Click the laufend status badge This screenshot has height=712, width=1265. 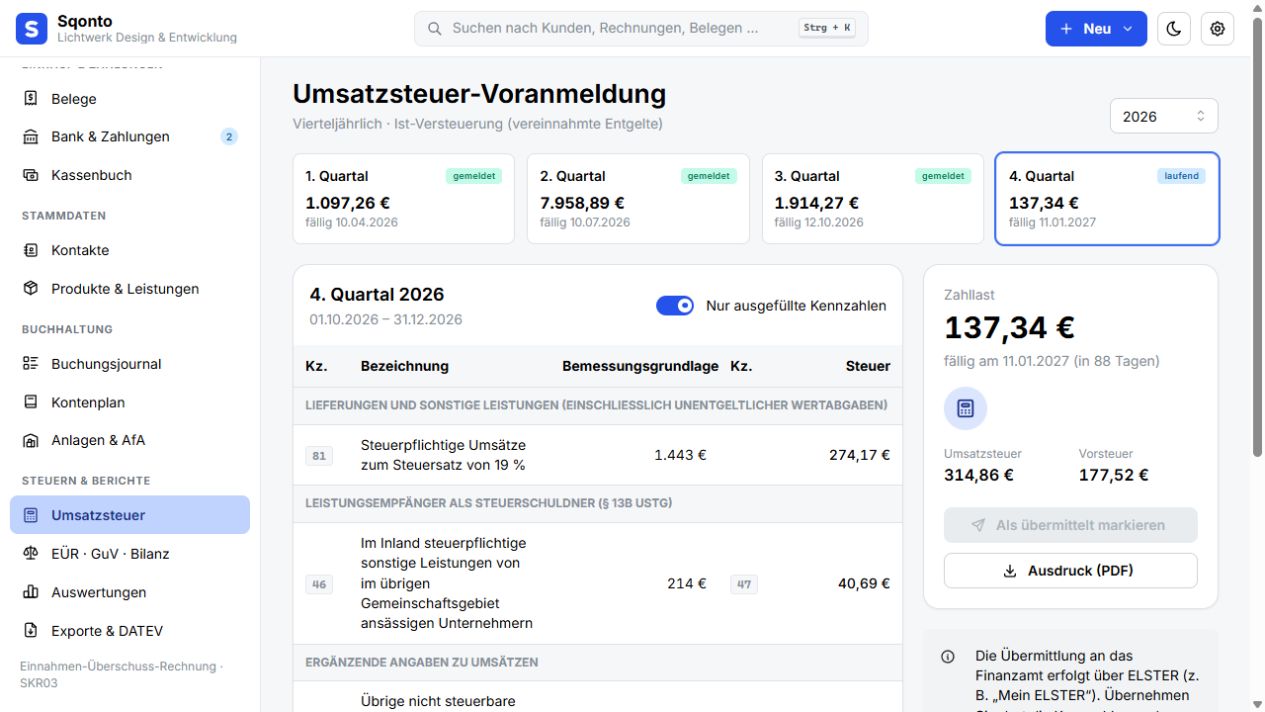pos(1182,176)
